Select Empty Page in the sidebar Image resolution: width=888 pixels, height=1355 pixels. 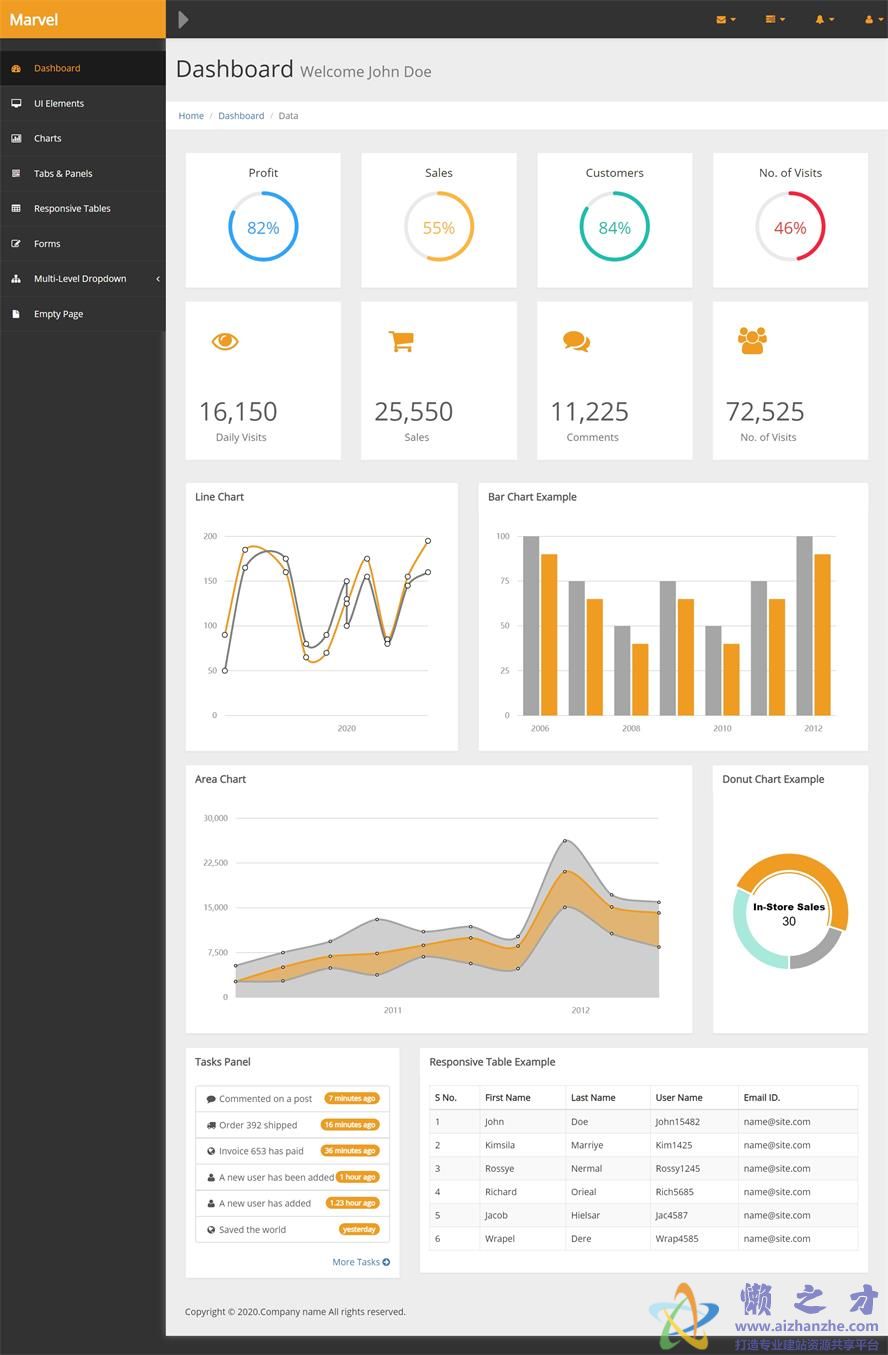pos(58,314)
